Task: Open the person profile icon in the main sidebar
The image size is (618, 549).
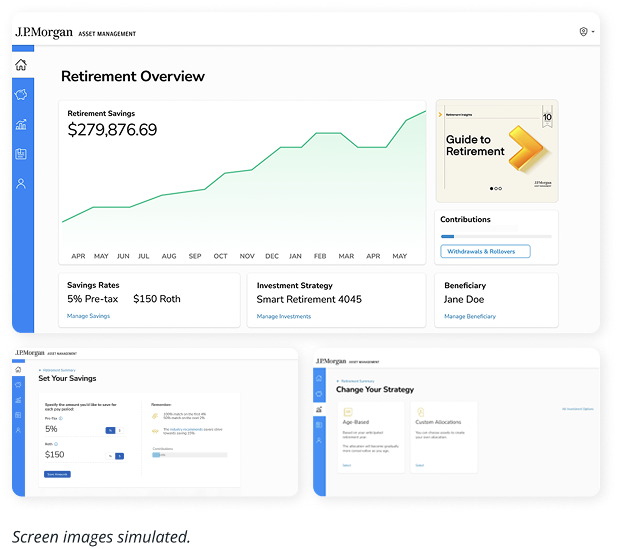Action: [x=21, y=184]
